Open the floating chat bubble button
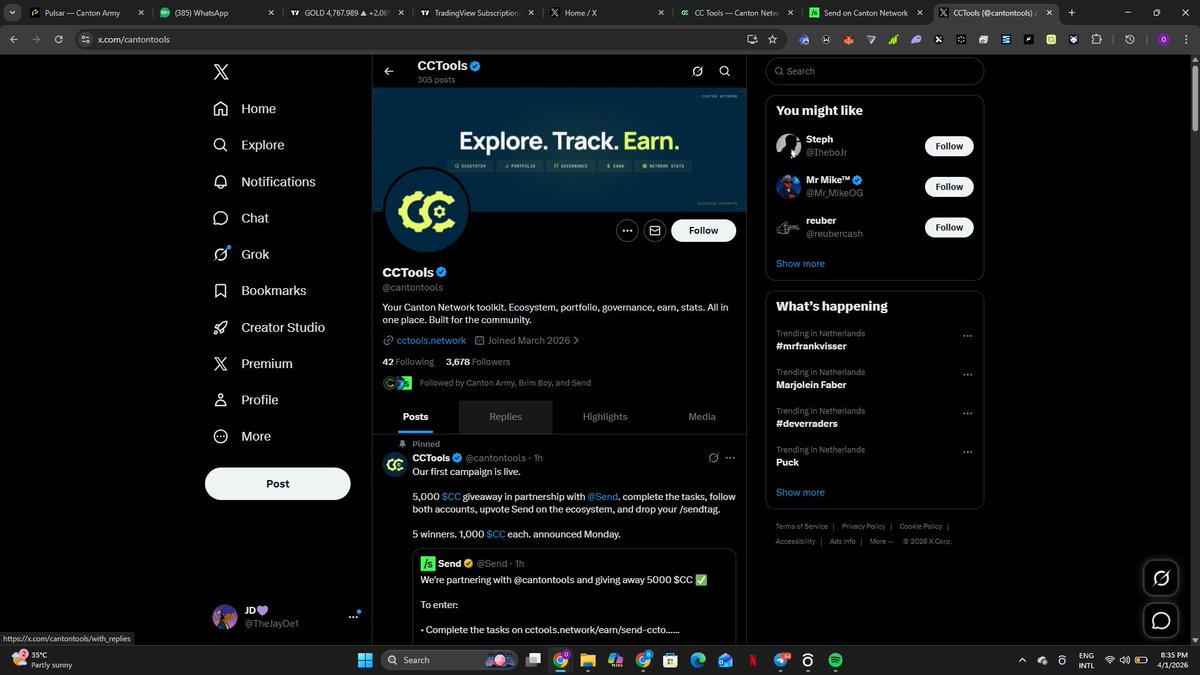The height and width of the screenshot is (675, 1200). pyautogui.click(x=1161, y=621)
